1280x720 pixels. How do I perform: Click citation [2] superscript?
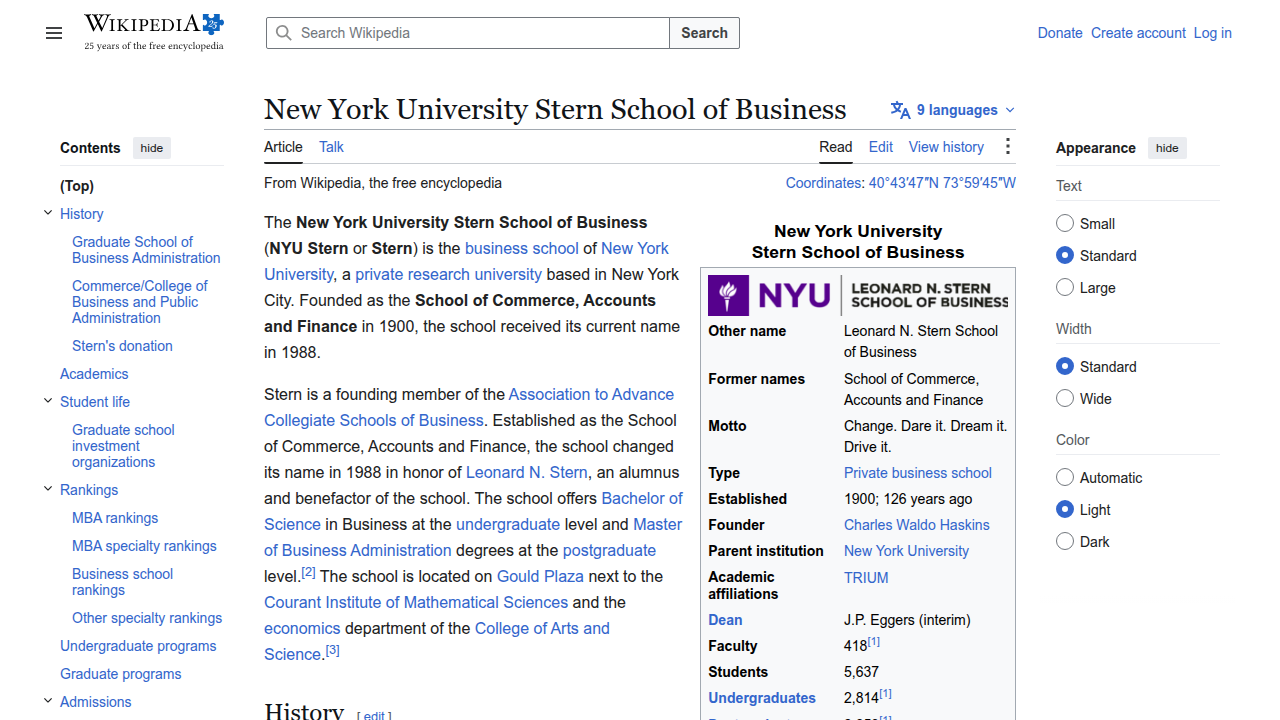tap(308, 572)
